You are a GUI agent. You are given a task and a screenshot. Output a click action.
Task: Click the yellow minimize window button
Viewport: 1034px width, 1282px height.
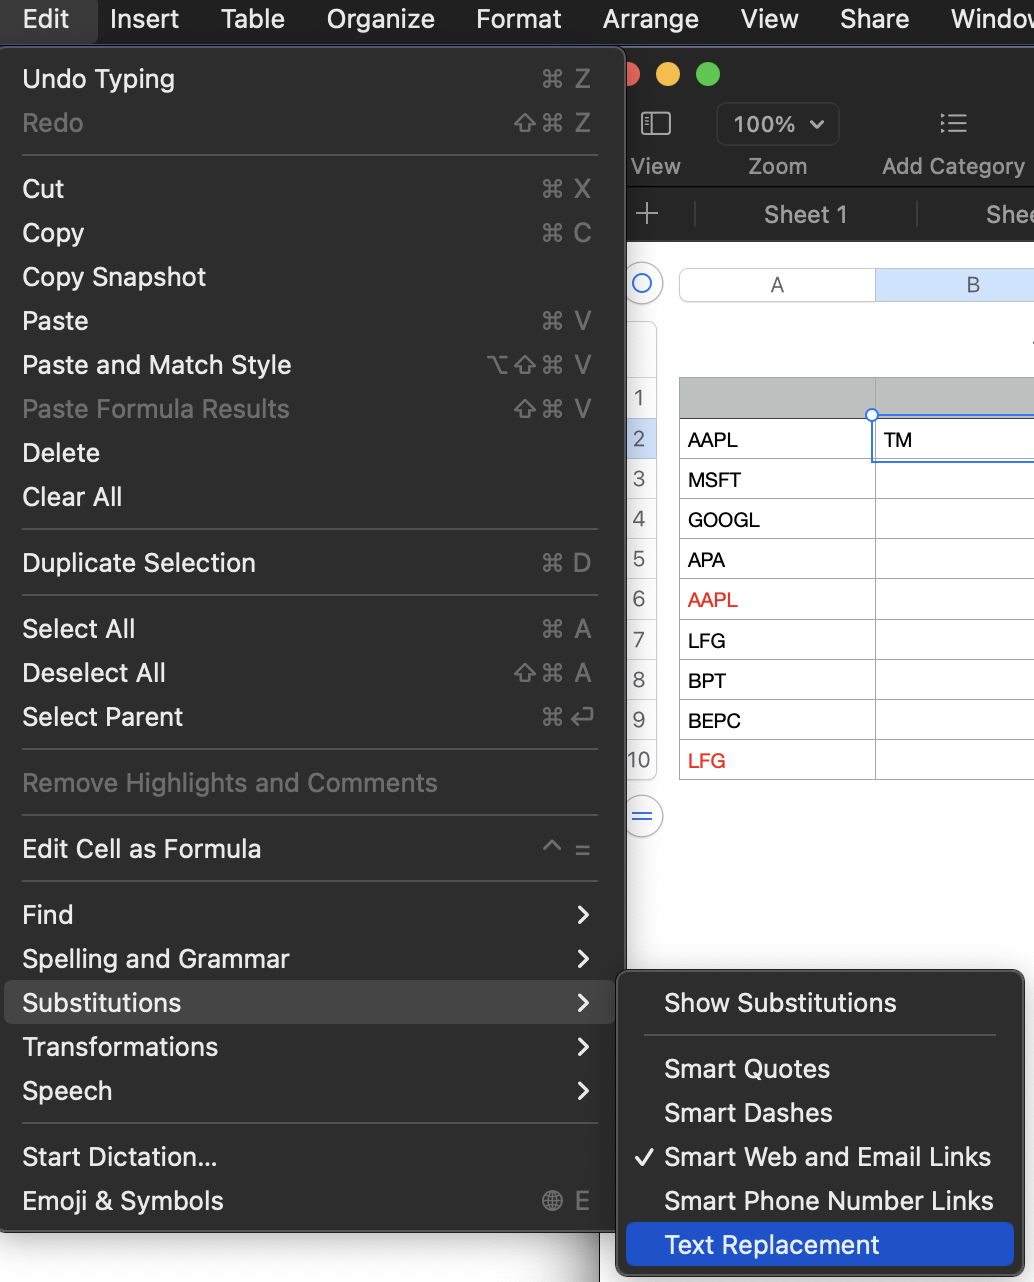[668, 74]
